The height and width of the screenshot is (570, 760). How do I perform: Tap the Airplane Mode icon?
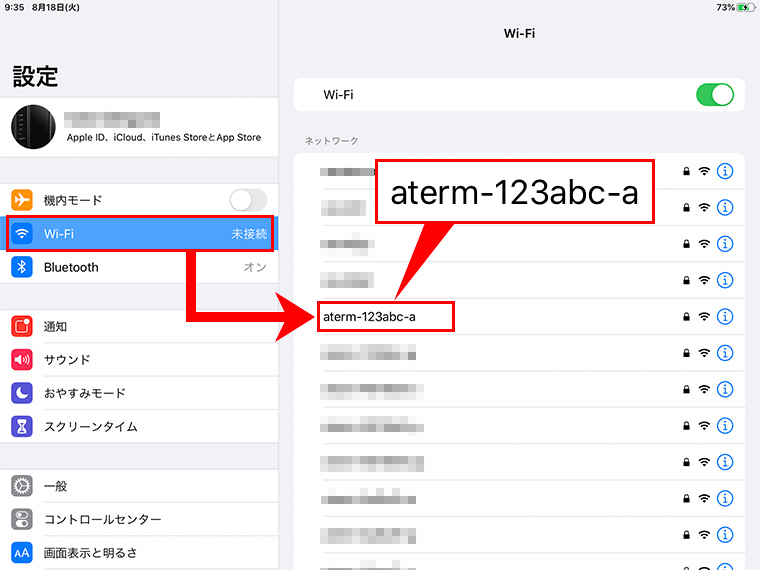22,200
